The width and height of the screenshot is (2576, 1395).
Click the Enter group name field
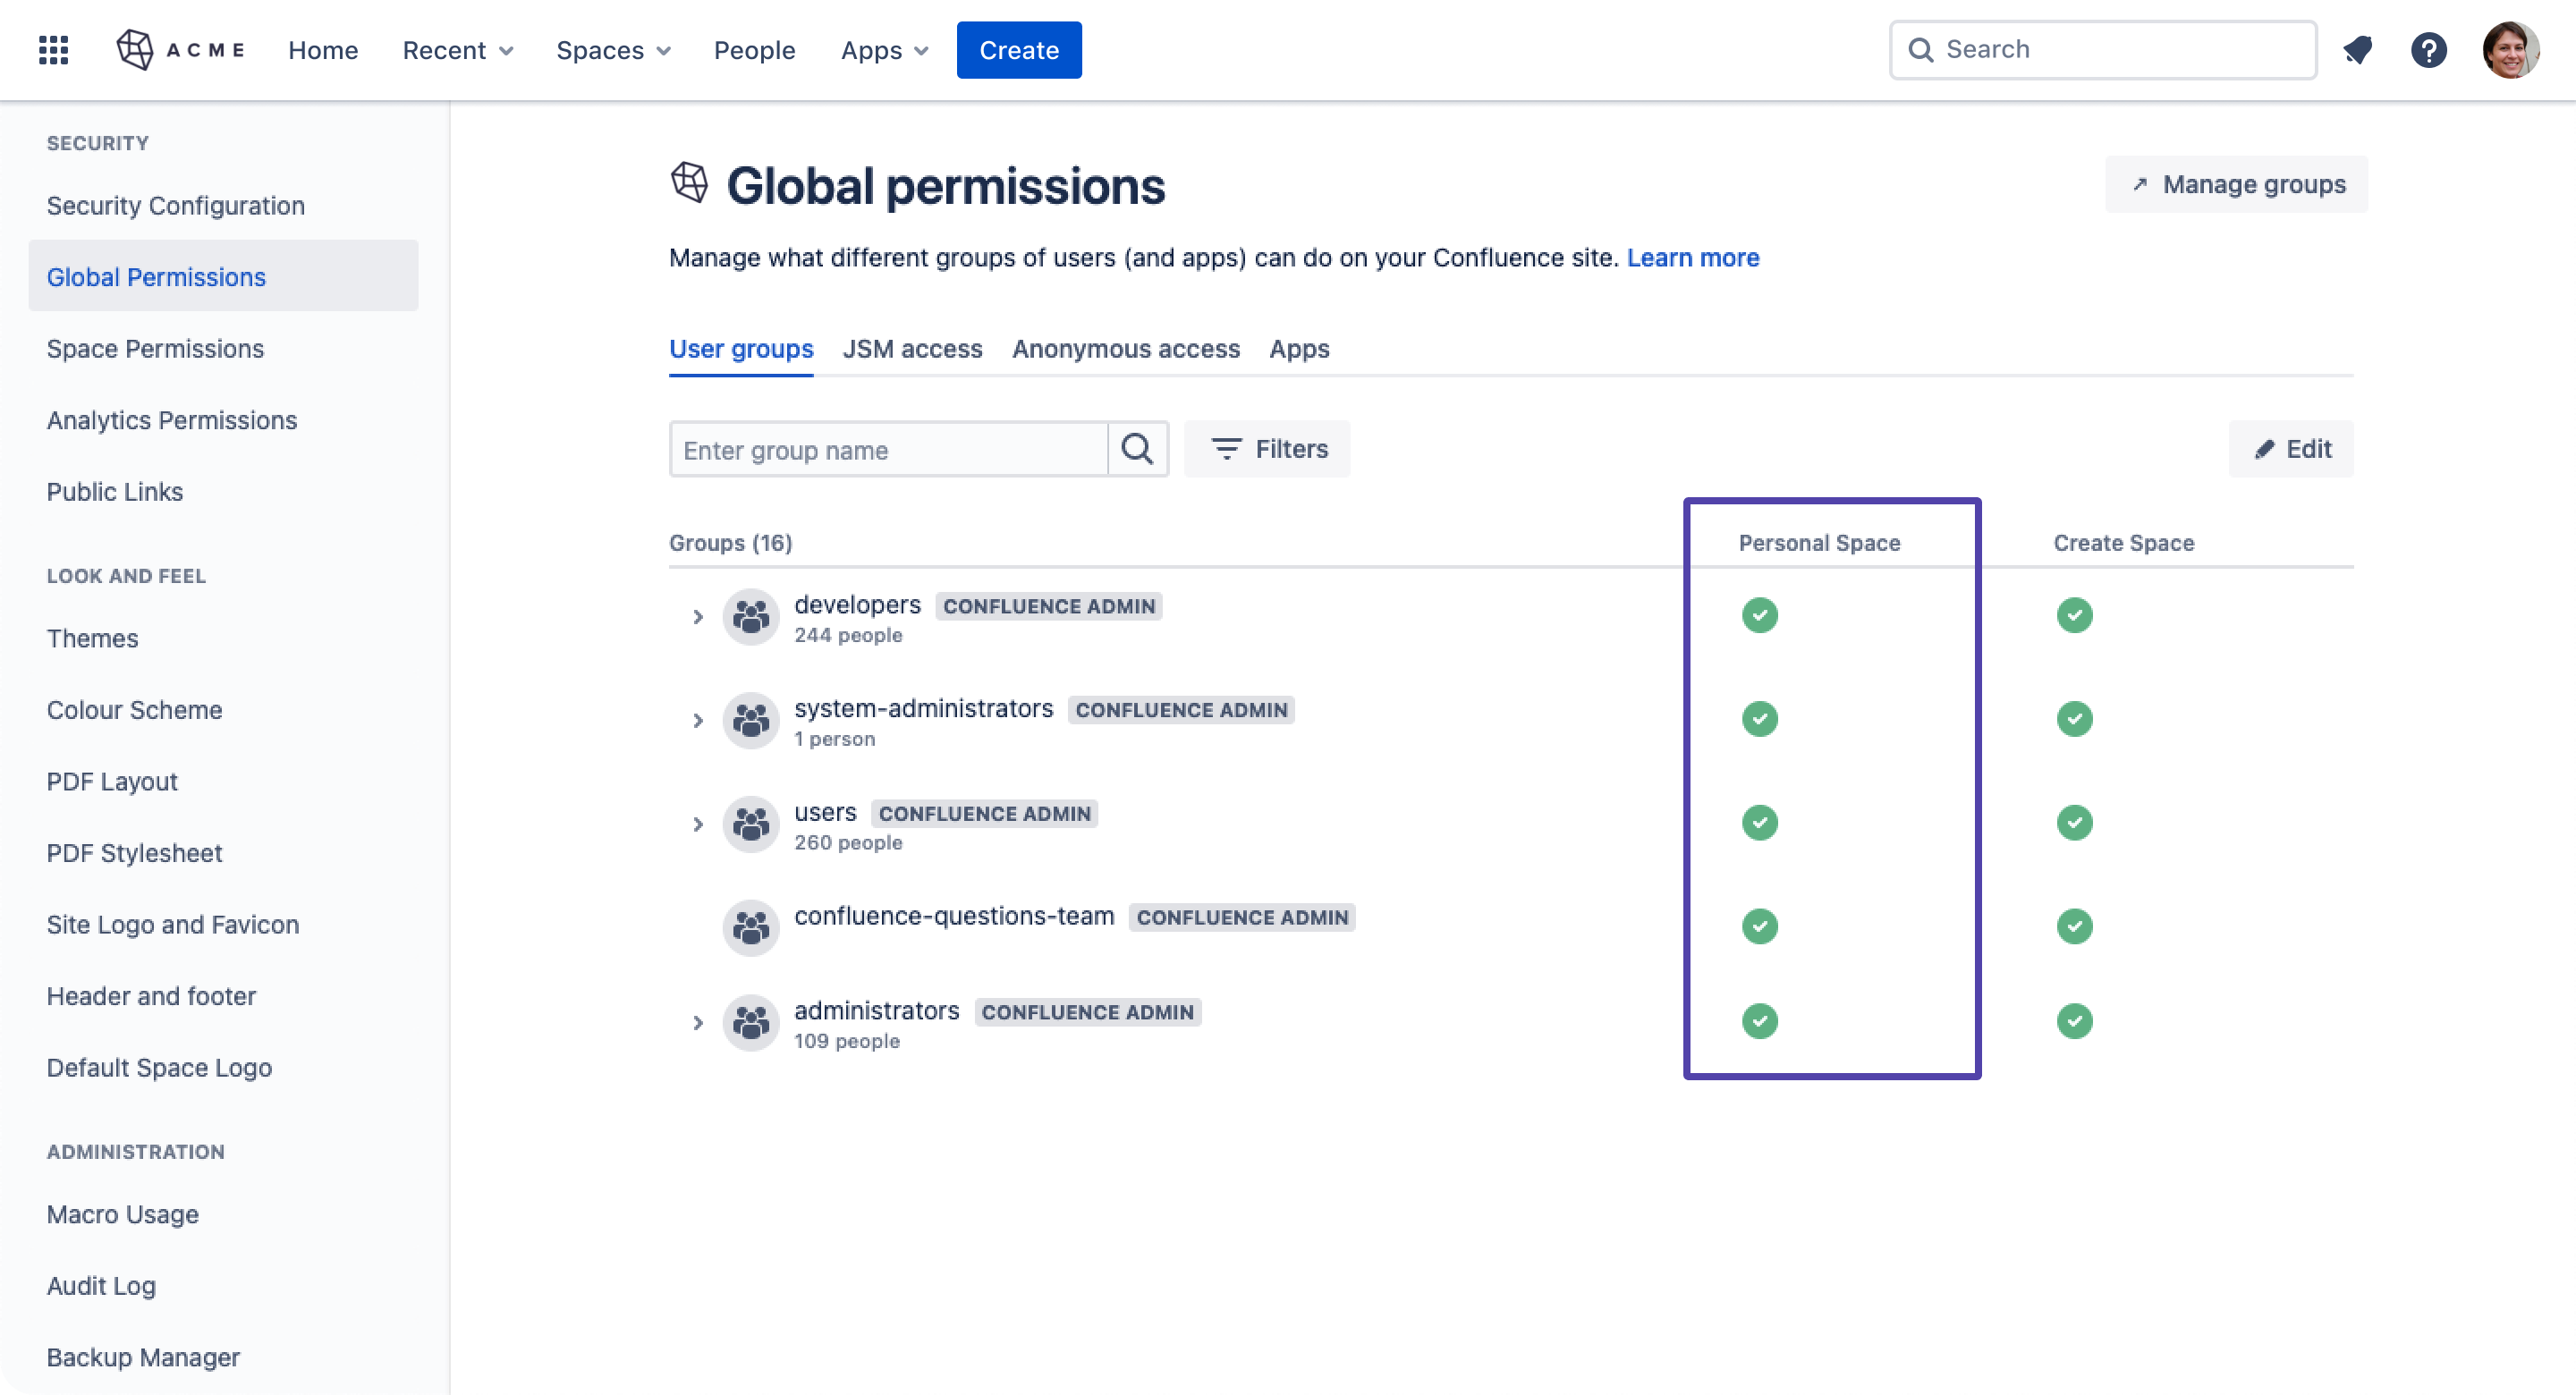tap(888, 449)
